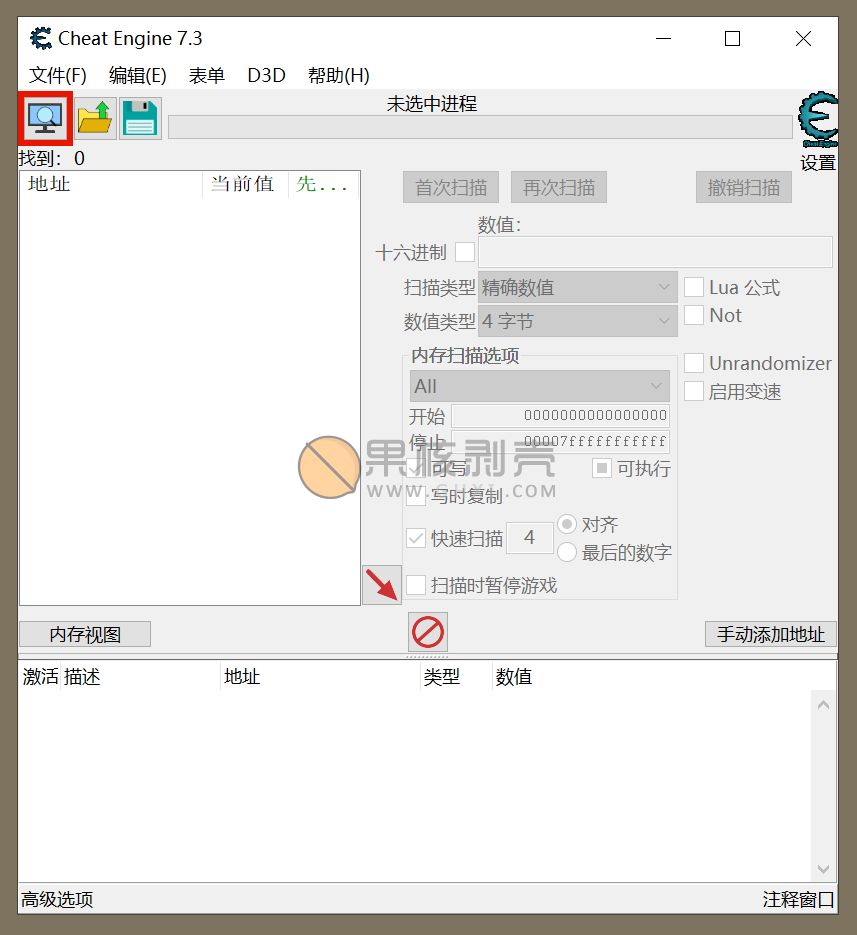This screenshot has width=857, height=935.
Task: Click the 数值 column header in address table
Action: point(513,677)
